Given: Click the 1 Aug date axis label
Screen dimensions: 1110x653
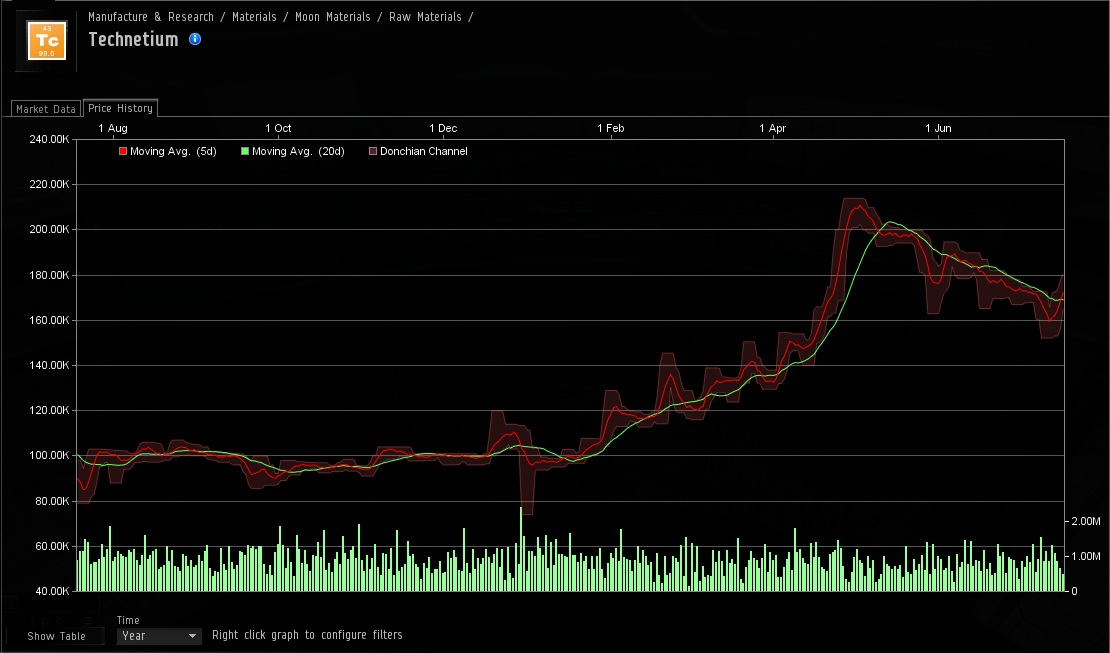Looking at the screenshot, I should click(x=113, y=128).
